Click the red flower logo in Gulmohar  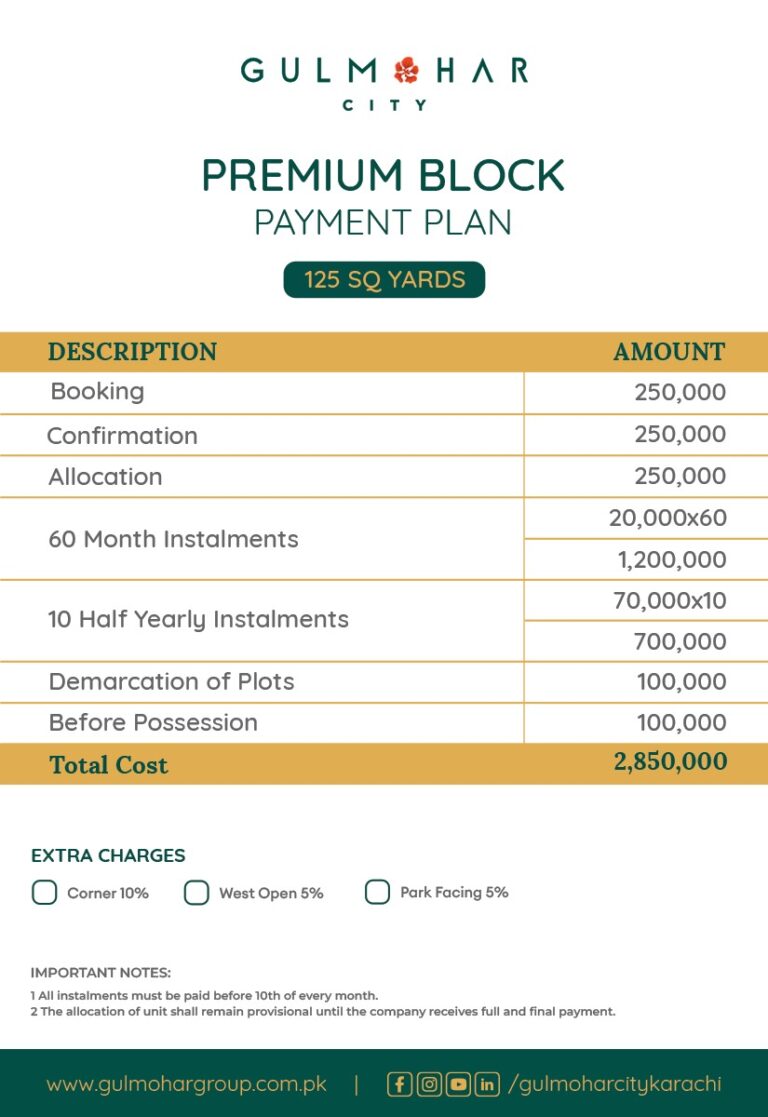click(x=406, y=71)
